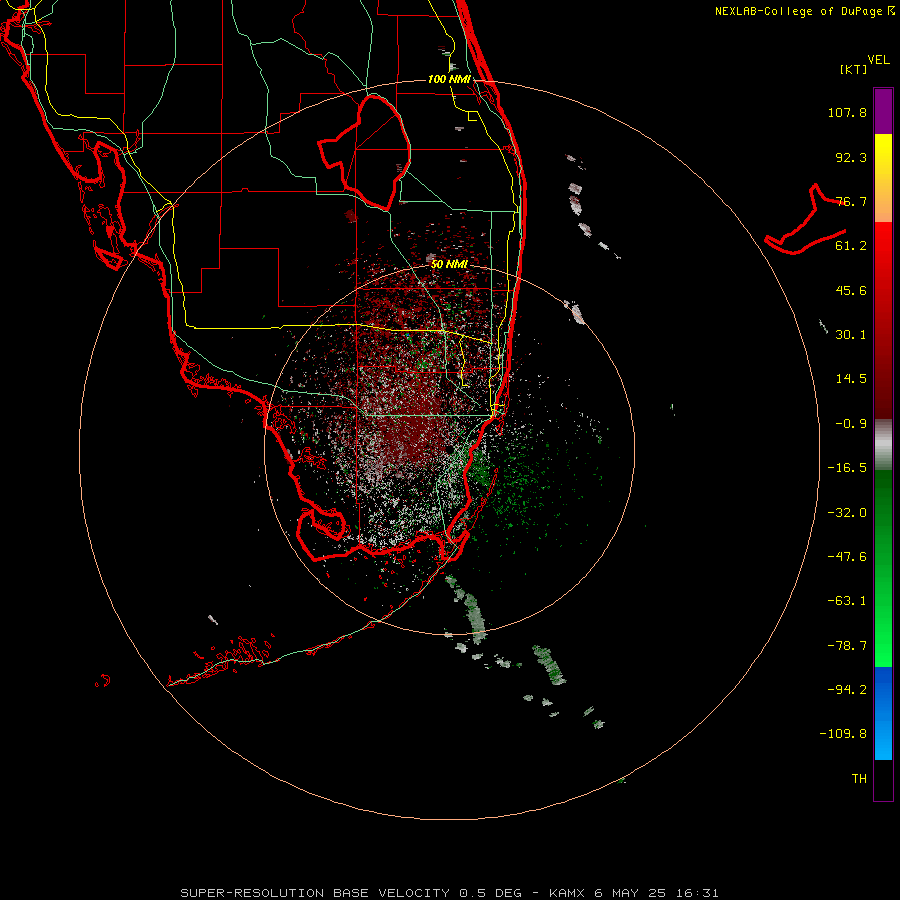Pick the blue segment of the color bar
Image resolution: width=900 pixels, height=900 pixels.
click(x=883, y=713)
